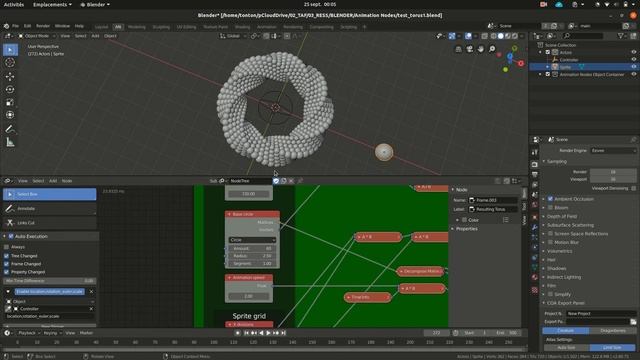Click the Dragonbones button
Viewport: 640px width, 360px height.
[613, 331]
